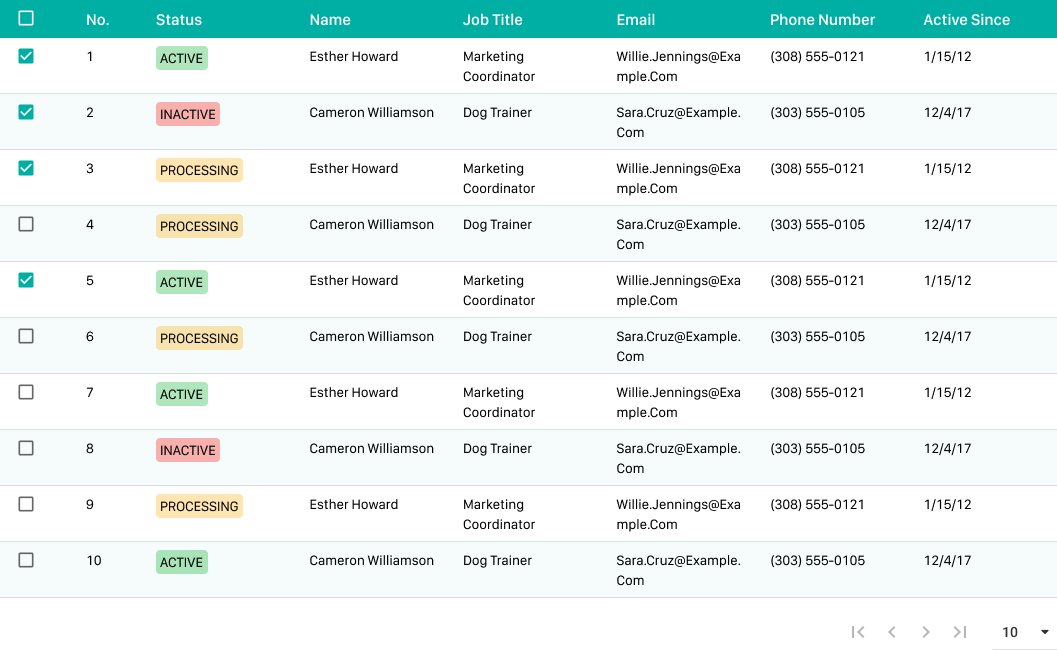This screenshot has height=650, width=1057.
Task: Select the name Esther Howard in row 3
Action: [x=354, y=169]
